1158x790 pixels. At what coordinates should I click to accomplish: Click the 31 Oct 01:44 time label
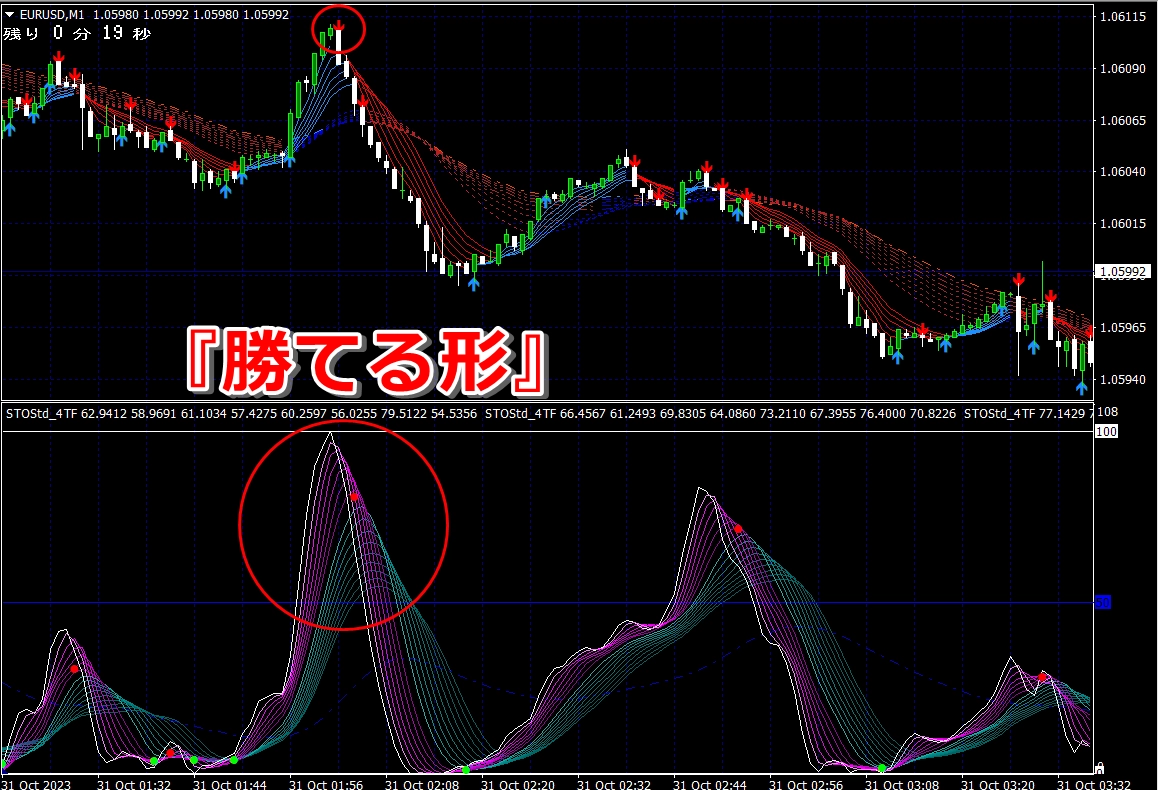pos(230,784)
